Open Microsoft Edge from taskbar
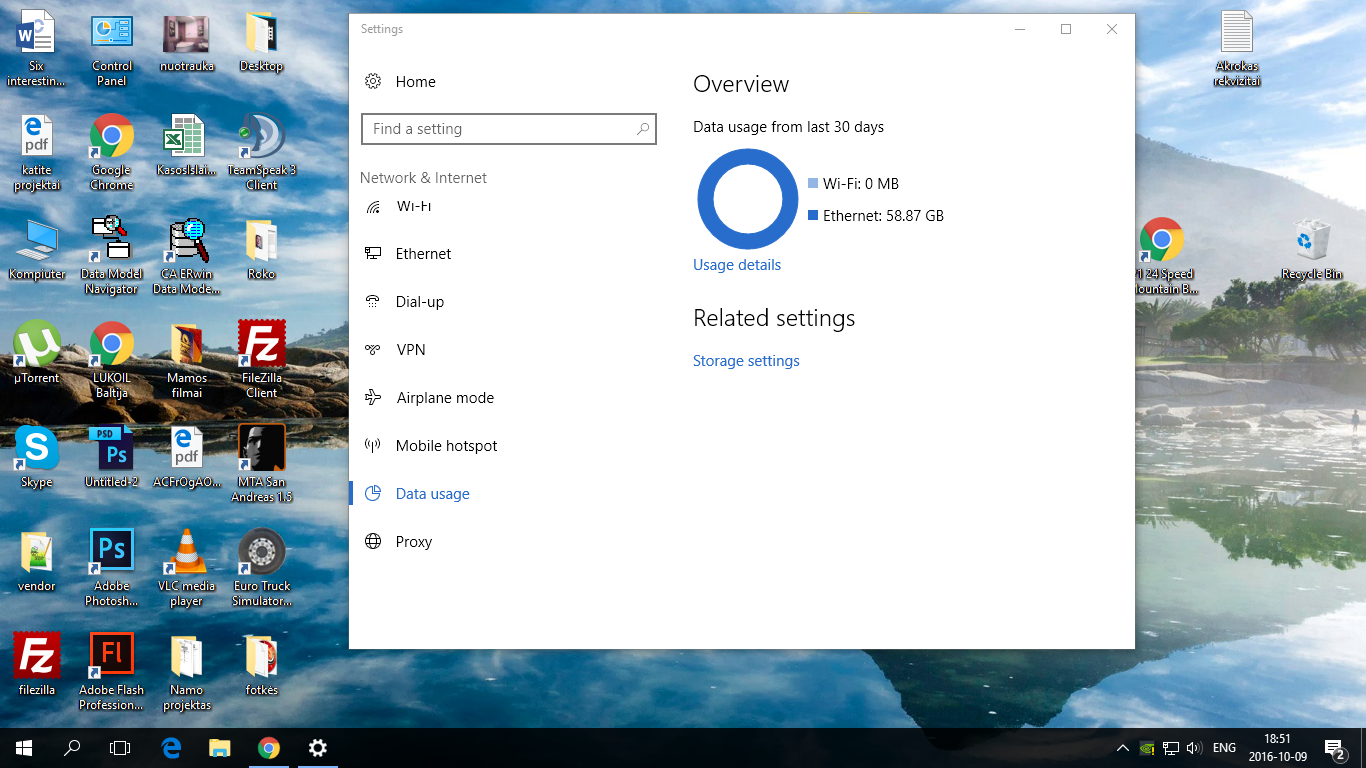The width and height of the screenshot is (1366, 768). coord(172,748)
